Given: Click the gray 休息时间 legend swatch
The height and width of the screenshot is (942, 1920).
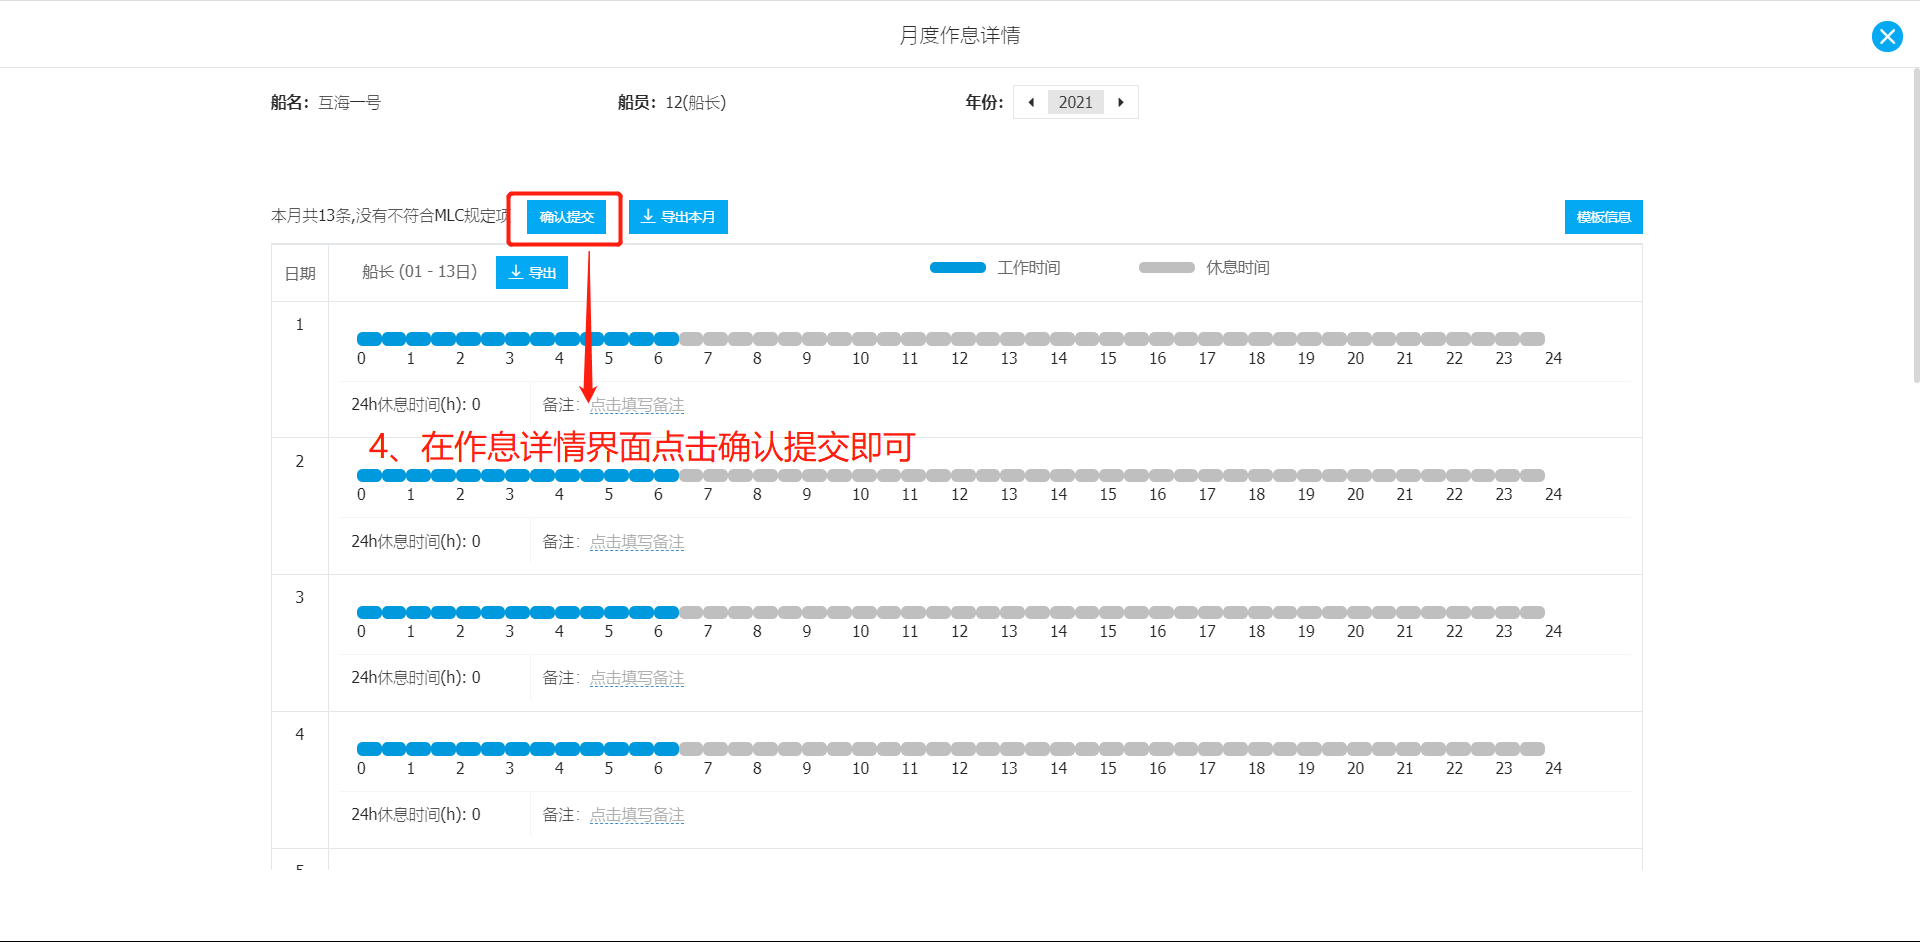Looking at the screenshot, I should (x=1167, y=268).
